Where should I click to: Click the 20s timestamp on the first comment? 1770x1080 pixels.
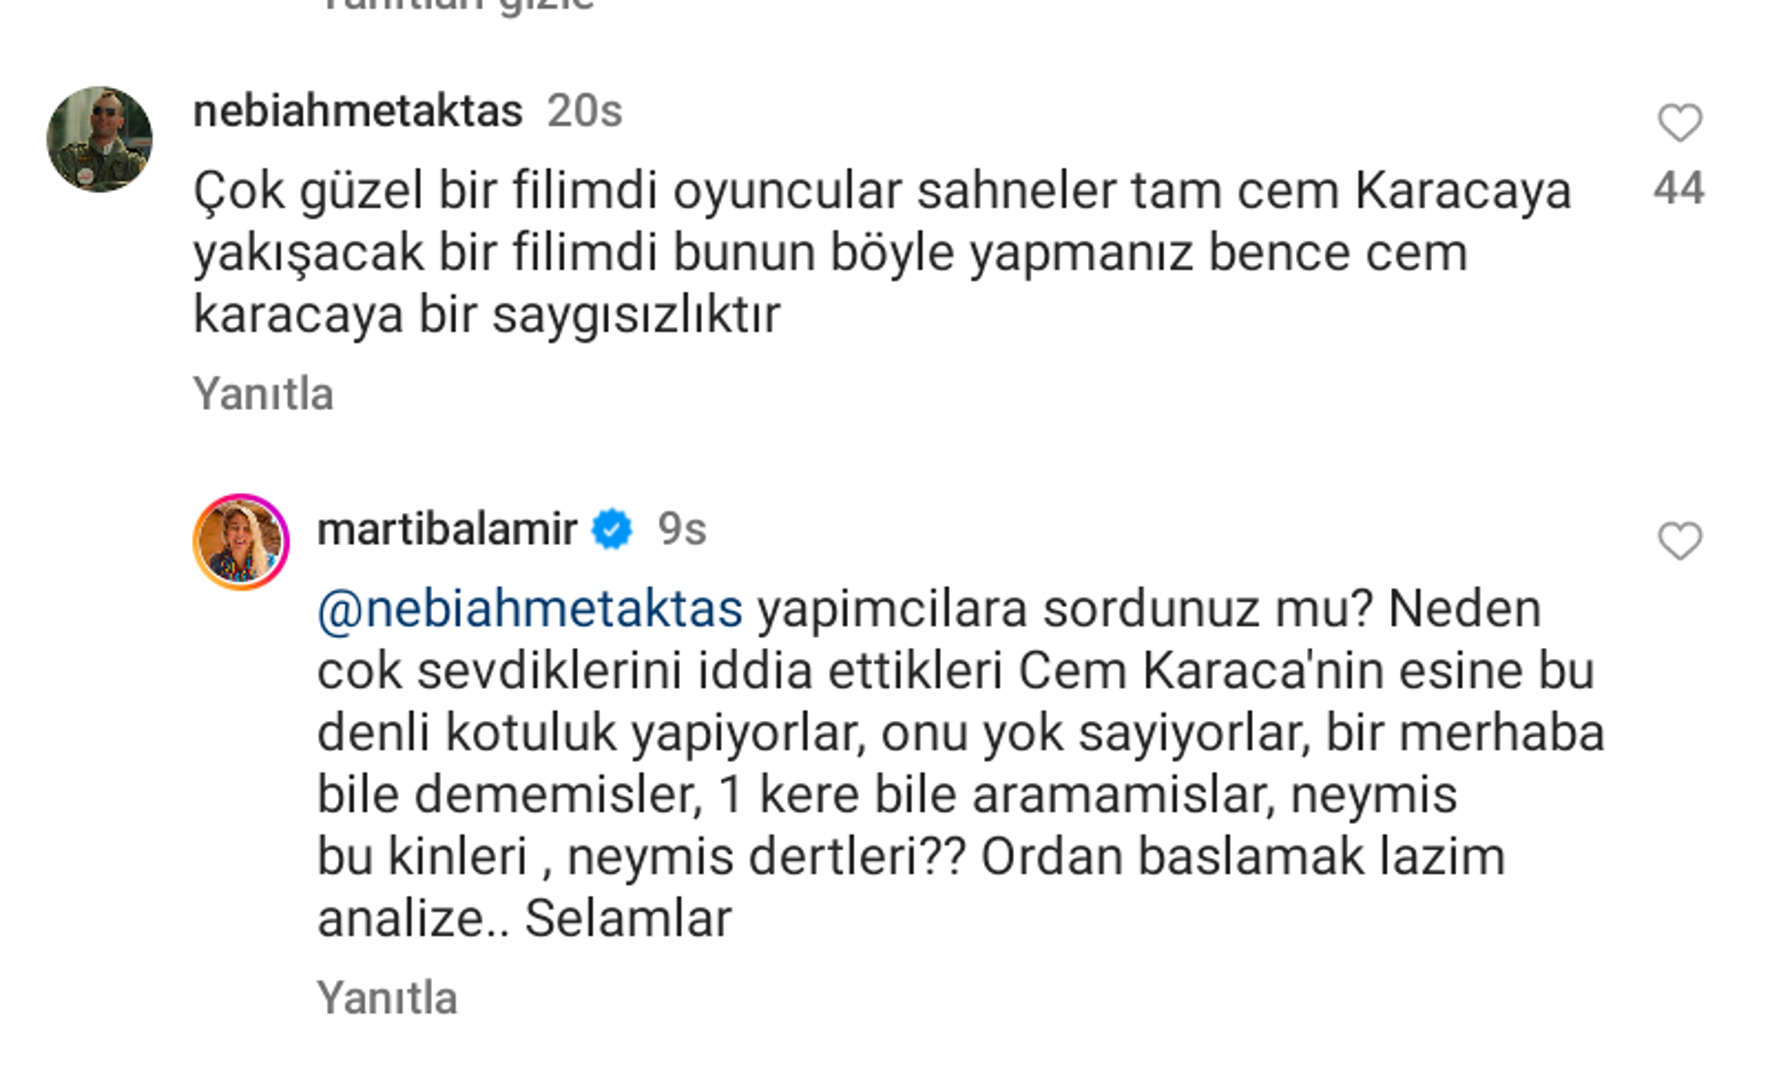584,110
